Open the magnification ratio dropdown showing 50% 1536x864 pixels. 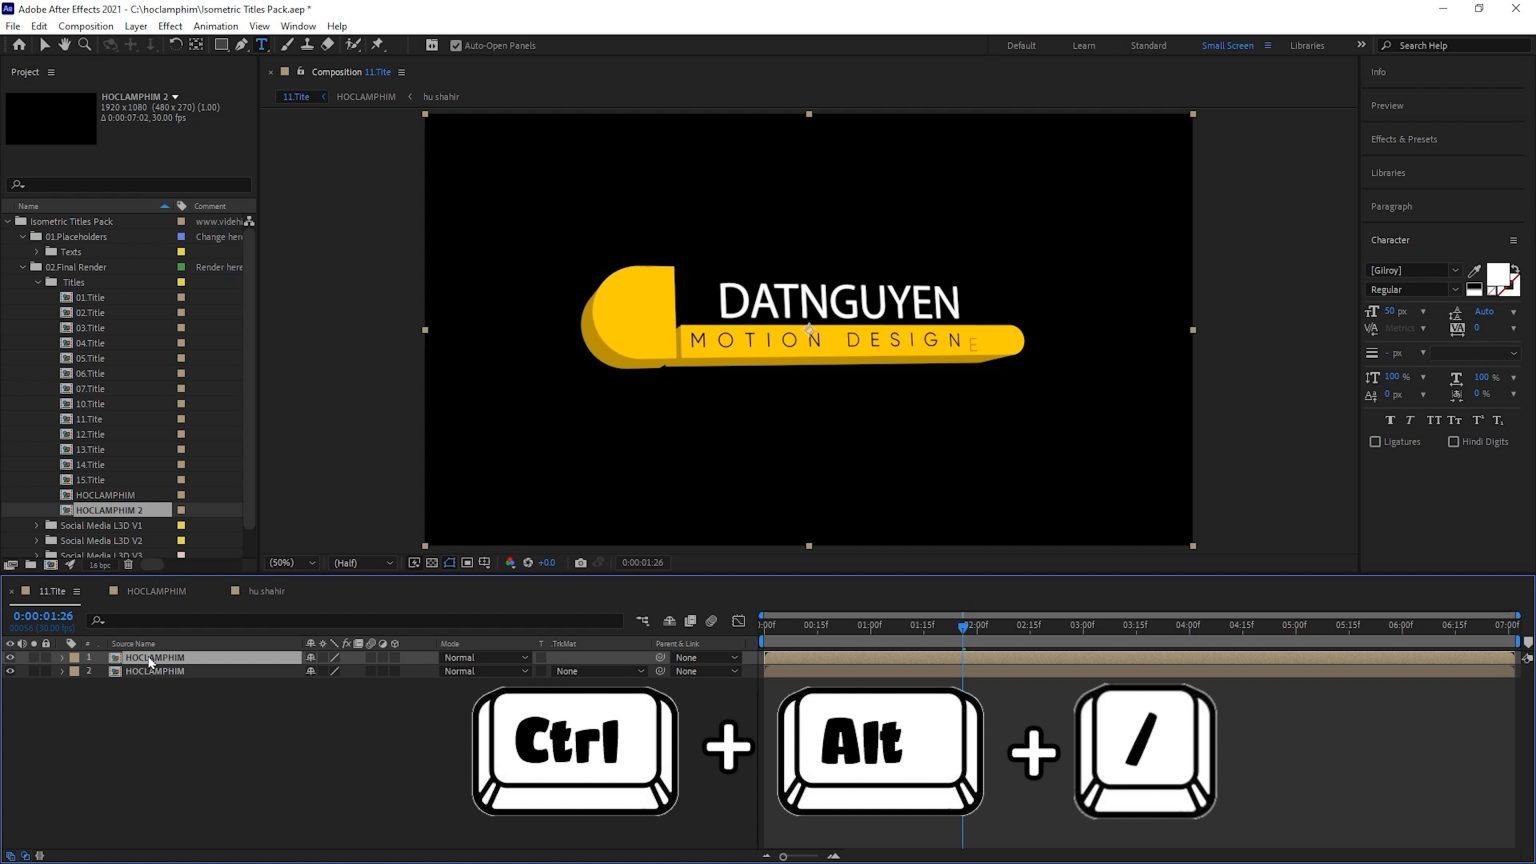coord(290,562)
